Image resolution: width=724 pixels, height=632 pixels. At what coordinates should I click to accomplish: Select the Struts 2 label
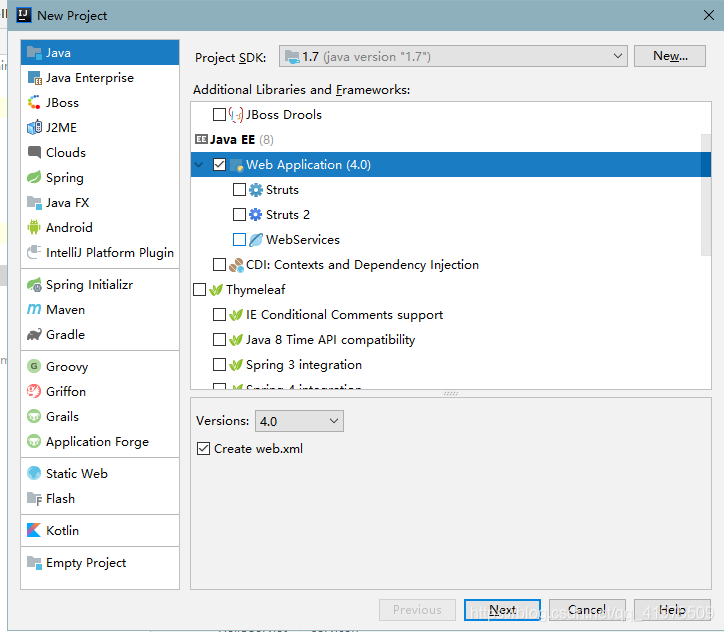[x=288, y=215]
